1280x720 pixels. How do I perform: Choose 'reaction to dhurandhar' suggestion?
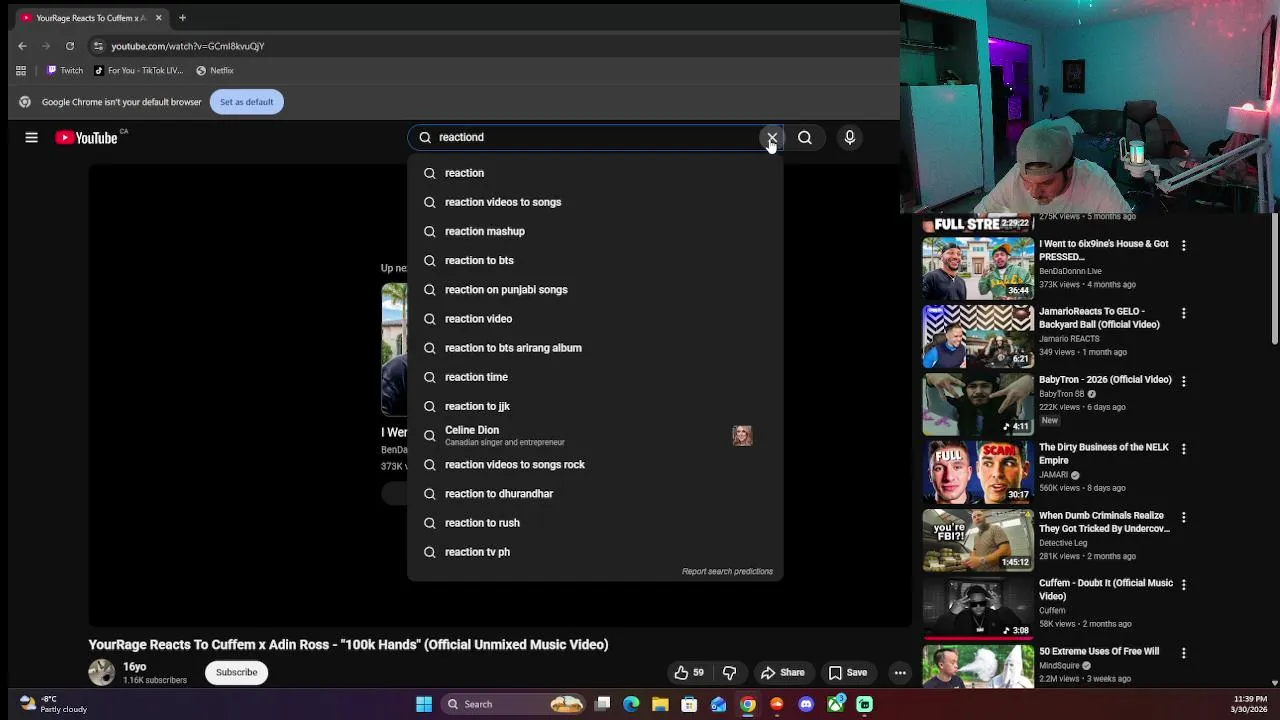coord(595,494)
